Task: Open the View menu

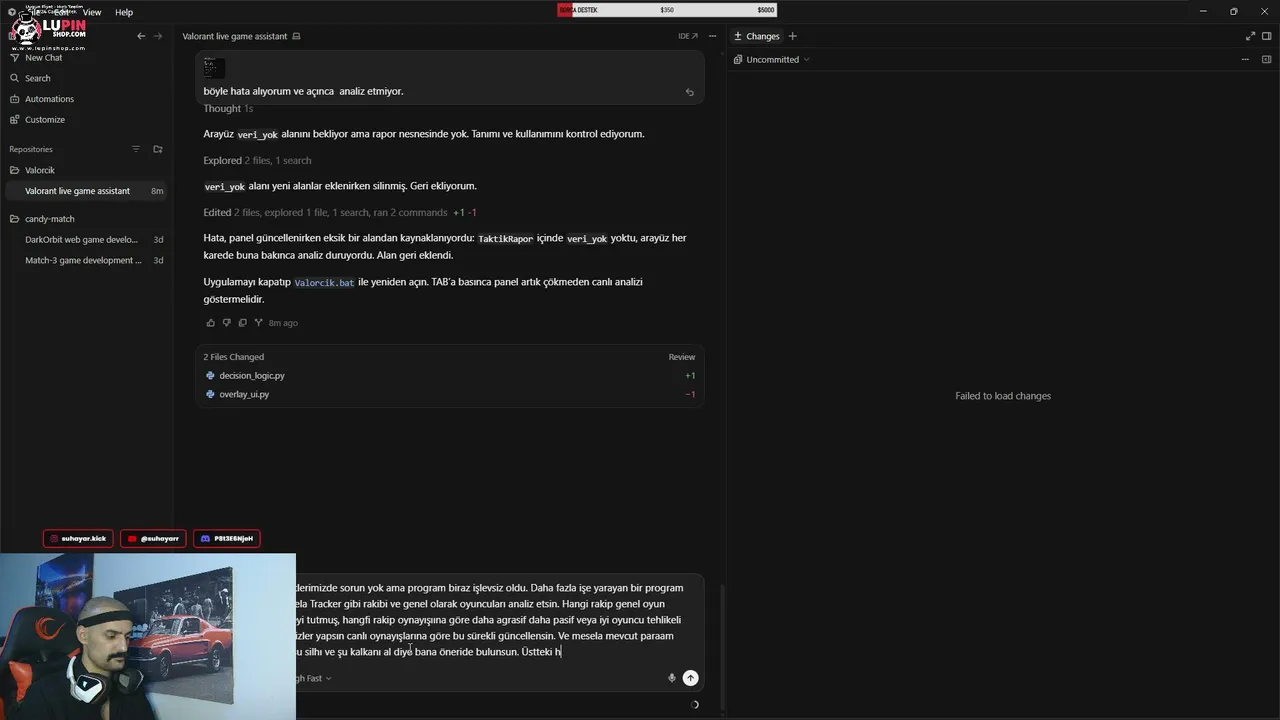Action: click(x=92, y=12)
